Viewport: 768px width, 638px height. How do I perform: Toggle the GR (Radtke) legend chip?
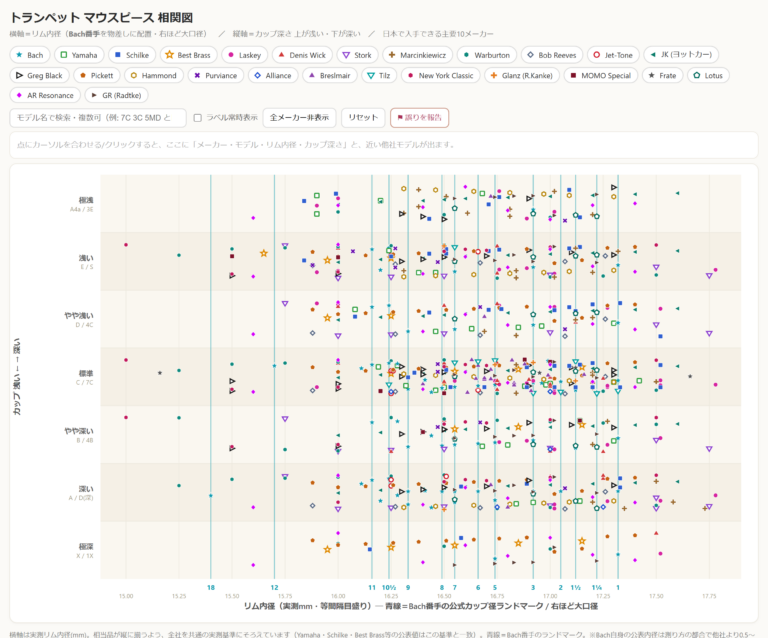(117, 95)
